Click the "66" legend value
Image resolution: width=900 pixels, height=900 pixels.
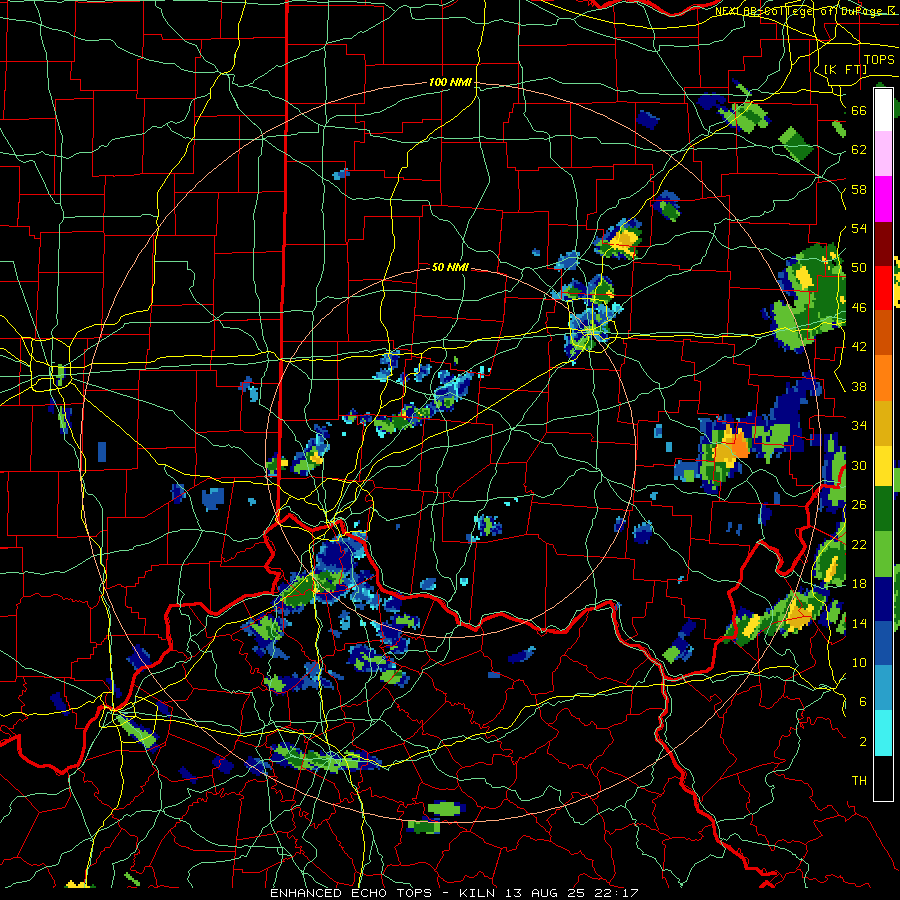pos(859,110)
